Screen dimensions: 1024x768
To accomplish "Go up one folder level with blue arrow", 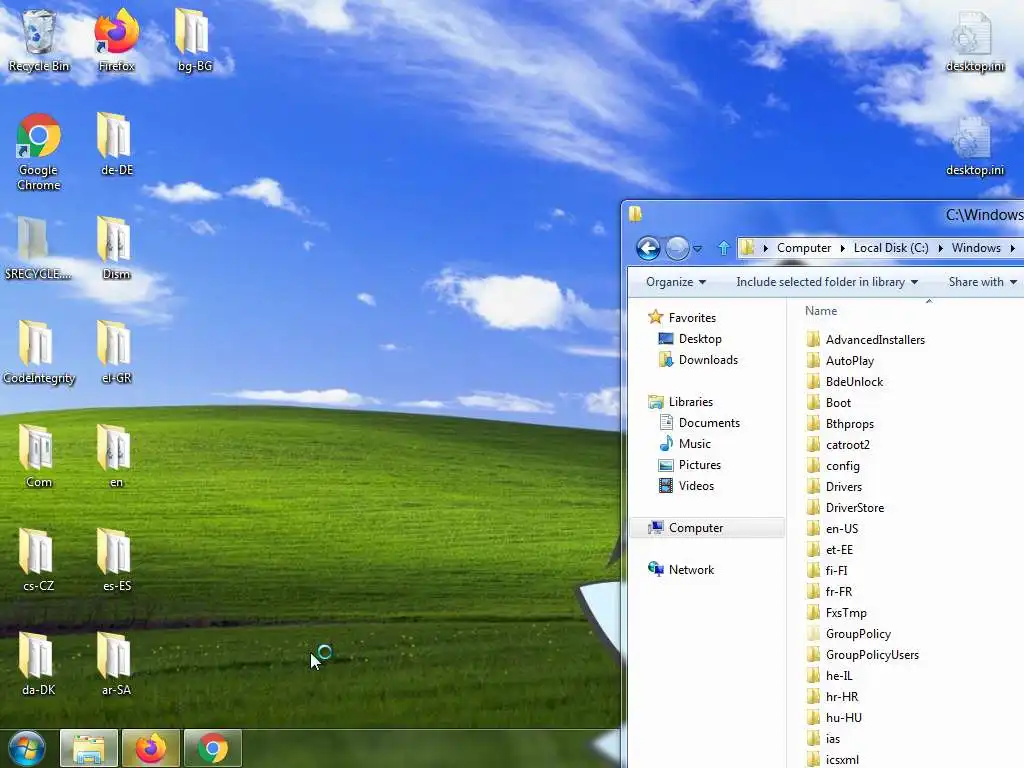I will [x=724, y=248].
